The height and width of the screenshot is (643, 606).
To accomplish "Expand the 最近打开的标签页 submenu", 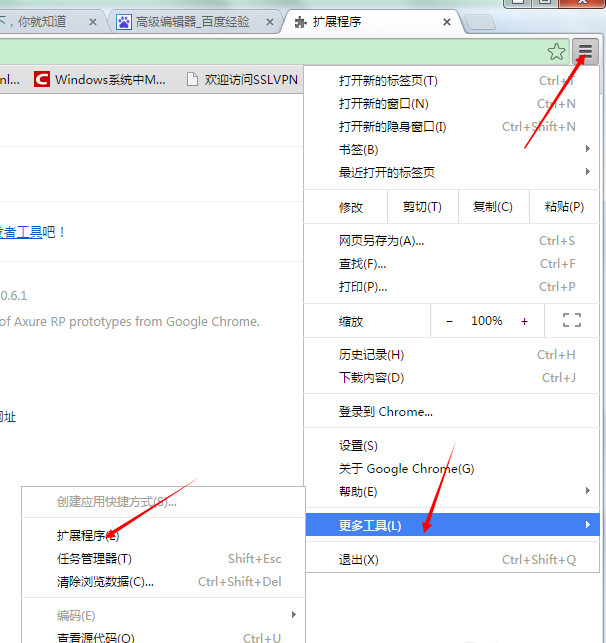I will (x=451, y=173).
